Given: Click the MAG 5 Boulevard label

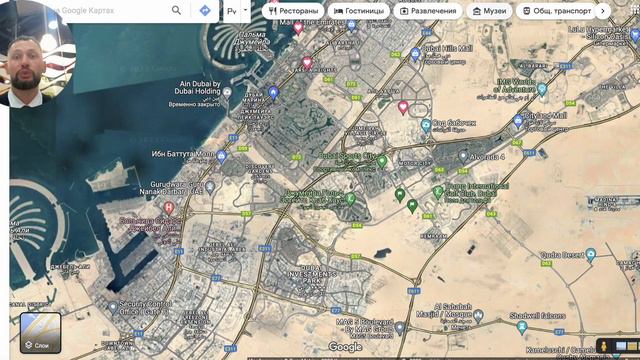Looking at the screenshot, I should tap(364, 325).
